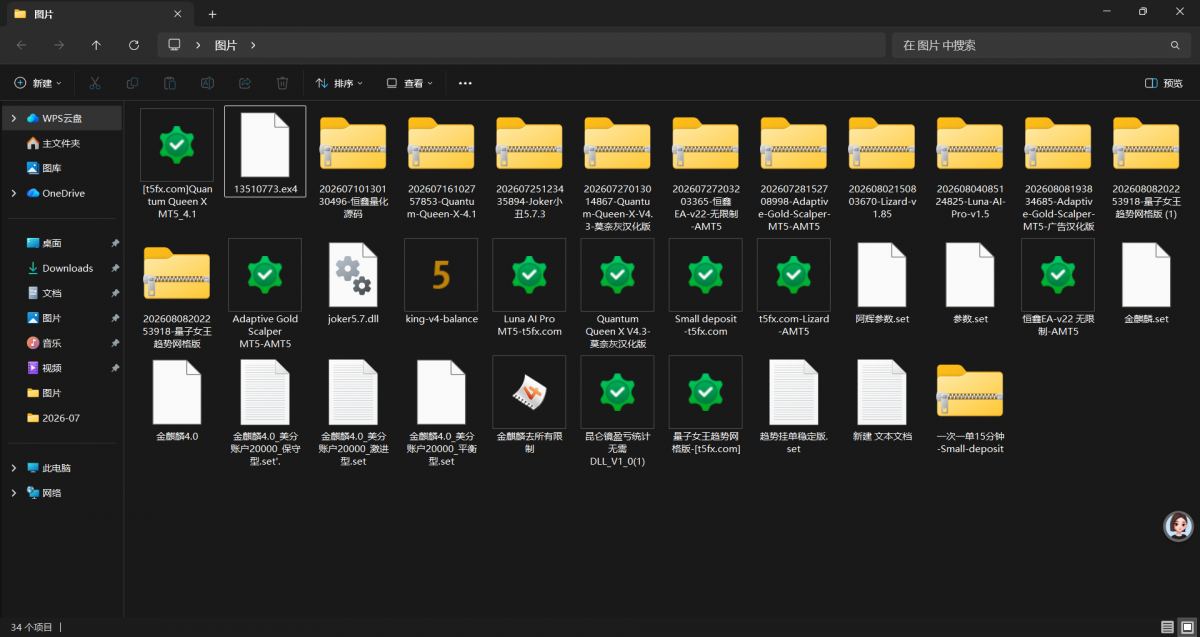1200x637 pixels.
Task: Expand the breadcrumb chevron after 图片
Action: 254,45
